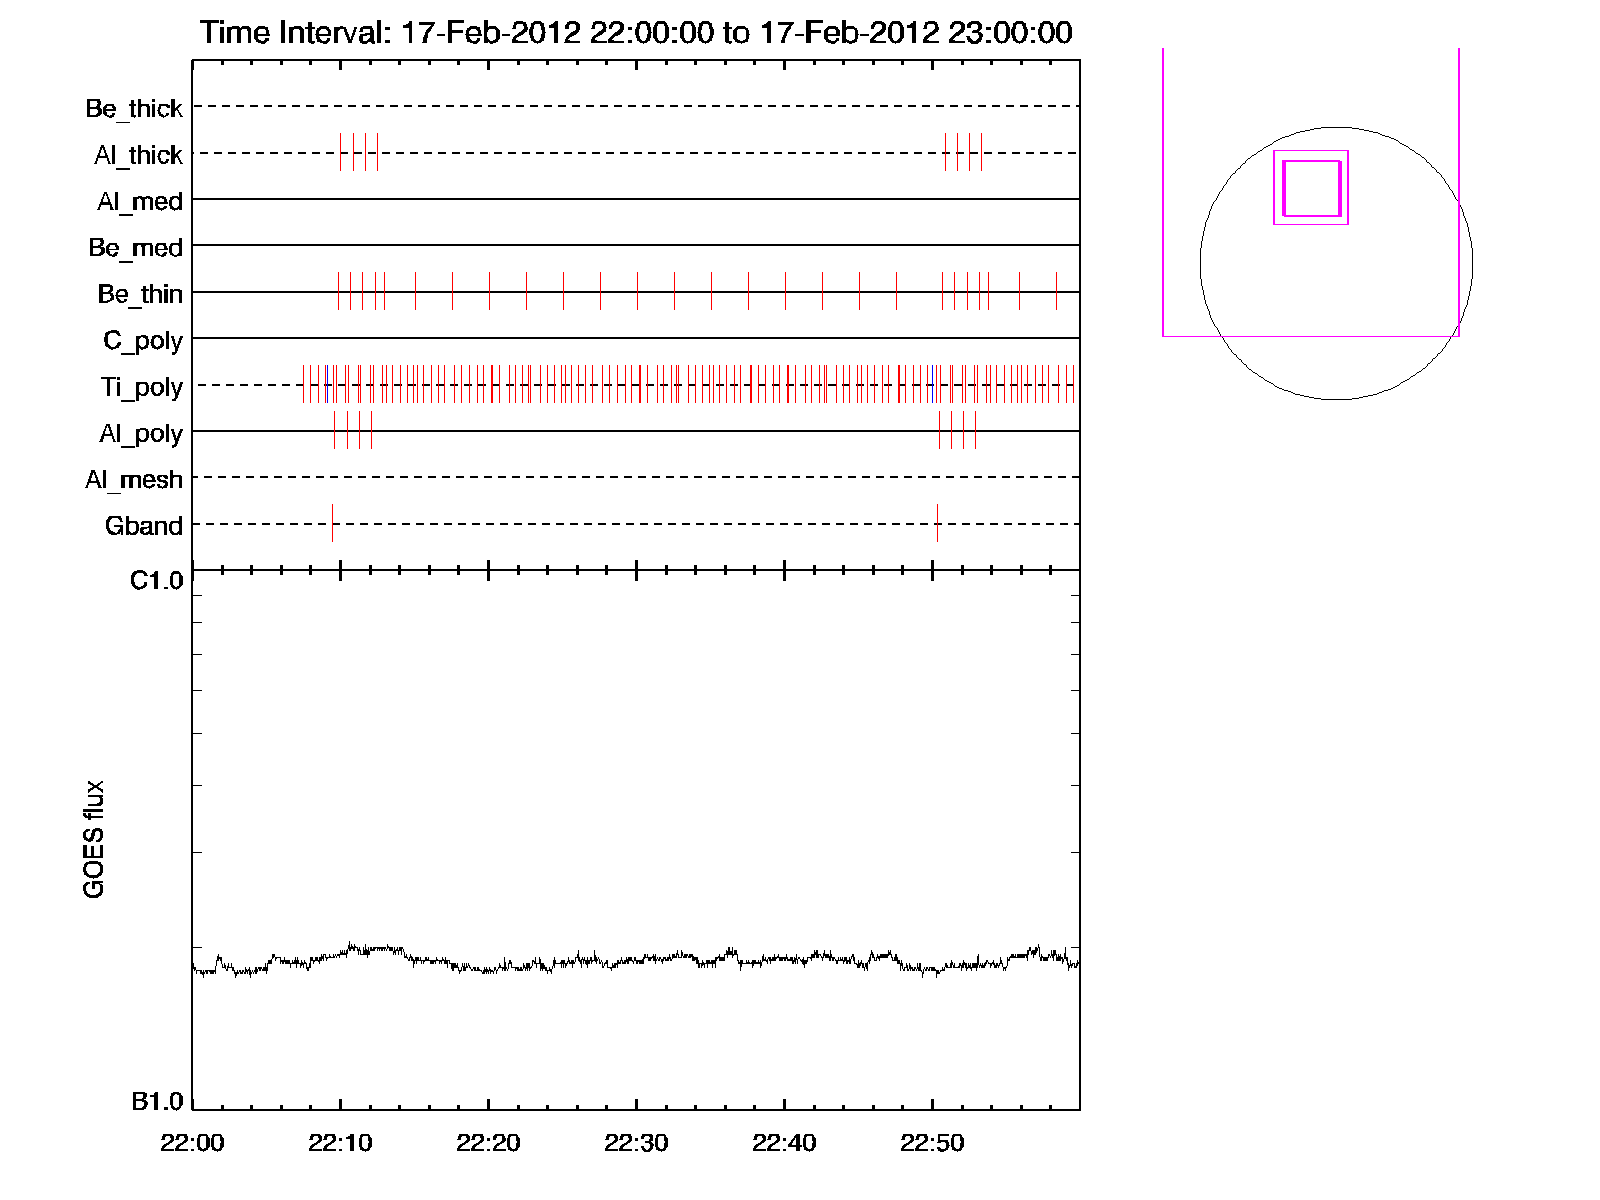This screenshot has width=1600, height=1200.
Task: Click the first red marker on Al_thick row
Action: [340, 152]
